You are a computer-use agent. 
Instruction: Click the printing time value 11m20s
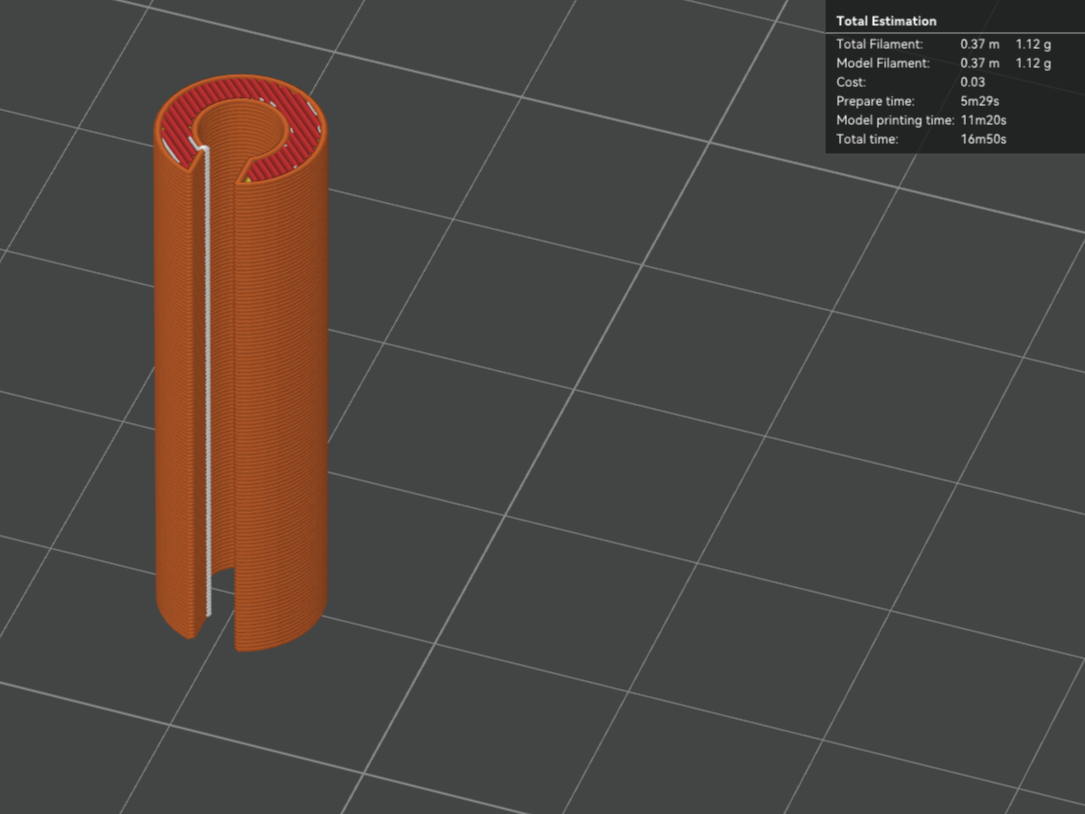(x=983, y=120)
